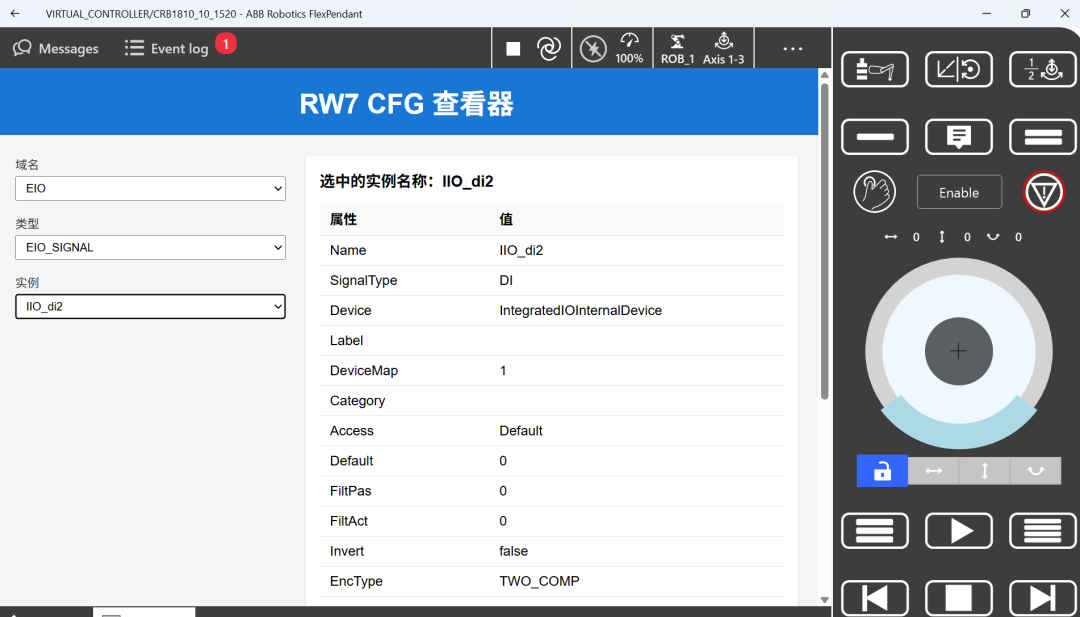Toggle the rotation joystick lock

[x=1035, y=471]
